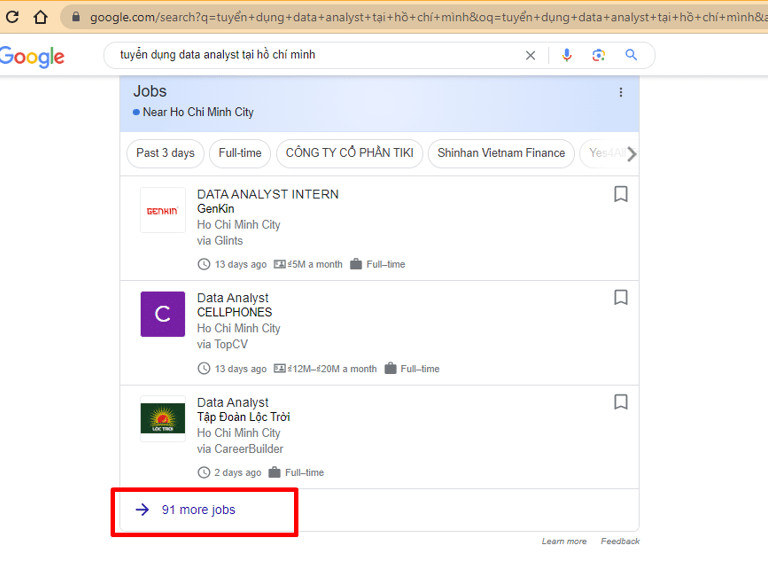Click the Lộc Trời company logo
This screenshot has width=768, height=561.
[163, 418]
